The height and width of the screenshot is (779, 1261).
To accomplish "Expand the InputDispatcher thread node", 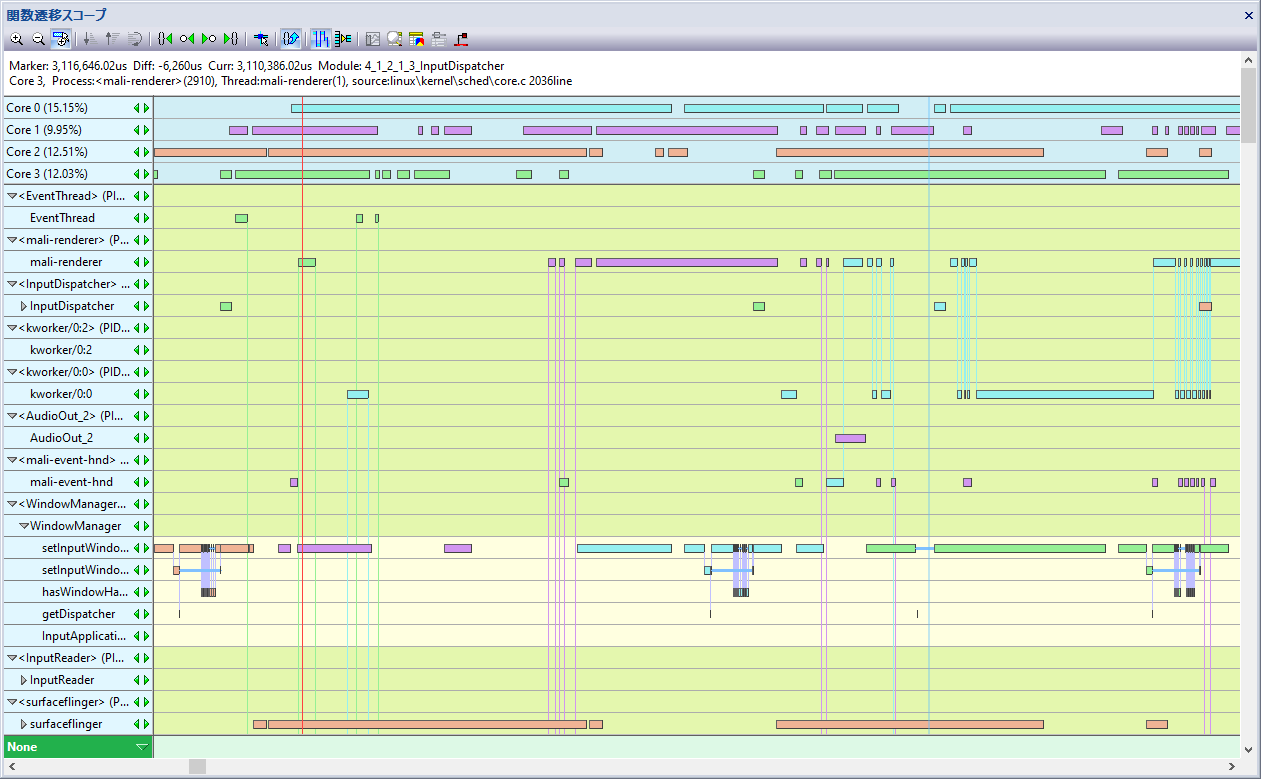I will click(24, 306).
